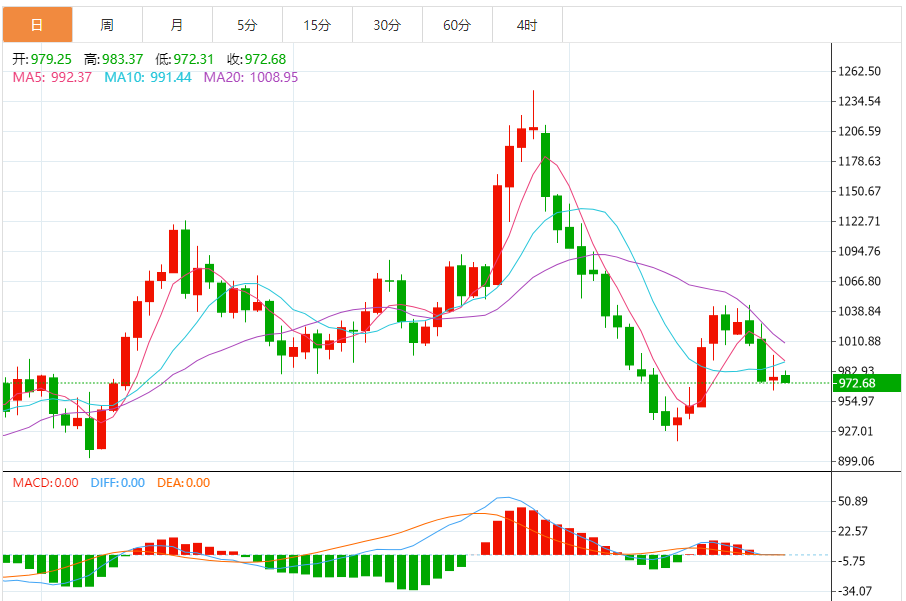Click the green current price tag 972.68
Viewport: 906px width, 601px height.
click(866, 383)
